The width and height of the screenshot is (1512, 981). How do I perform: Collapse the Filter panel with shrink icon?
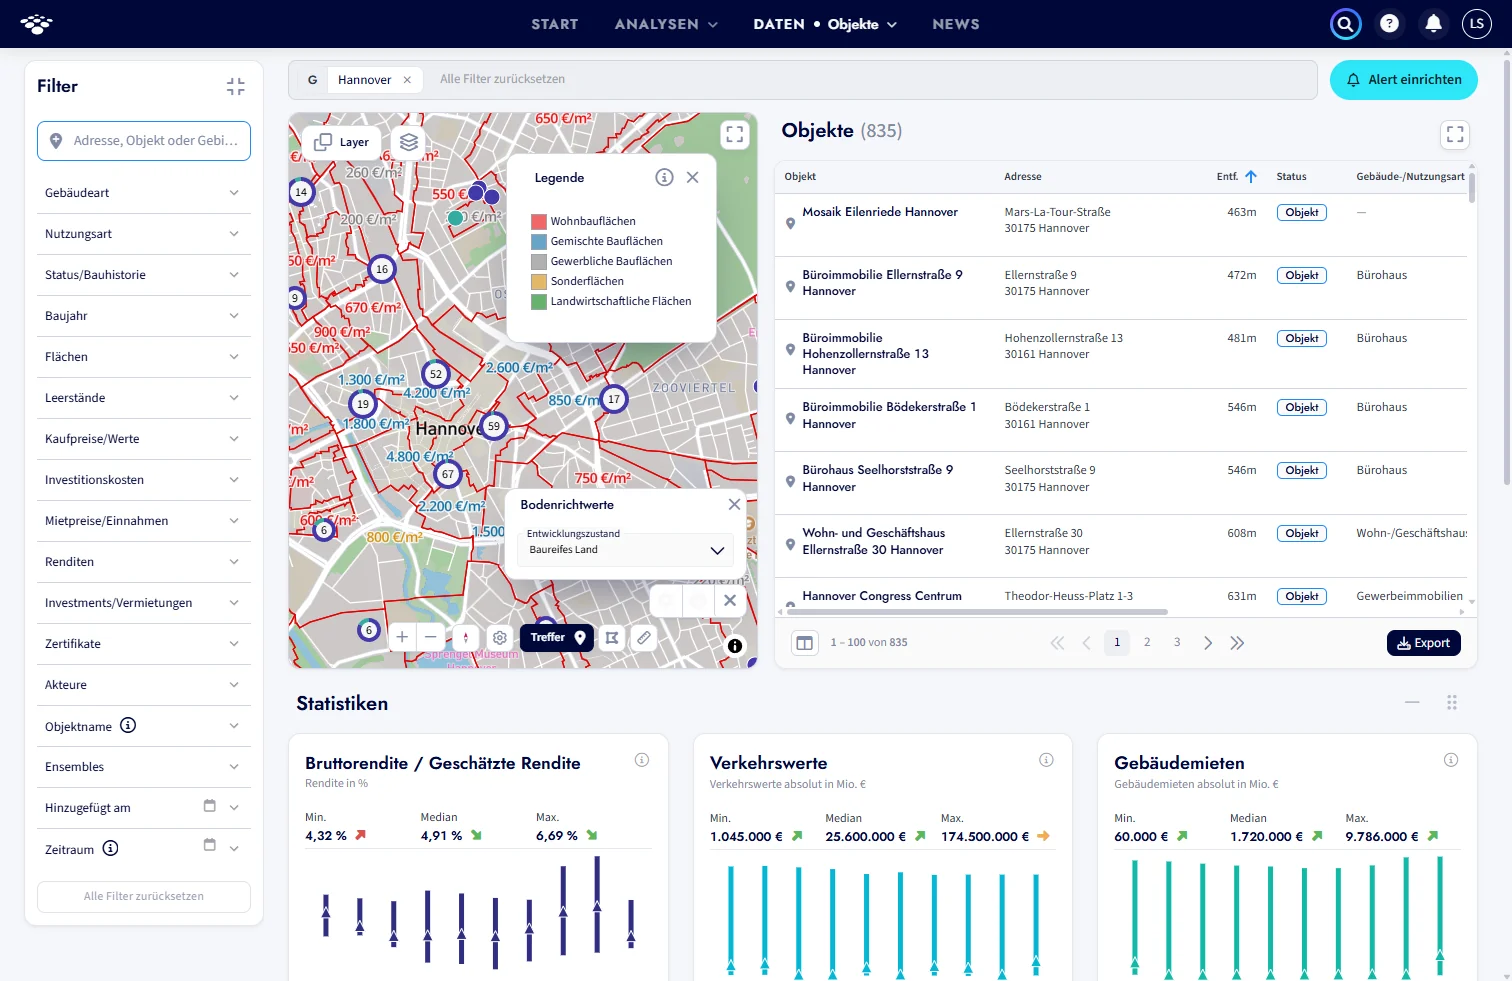[236, 87]
